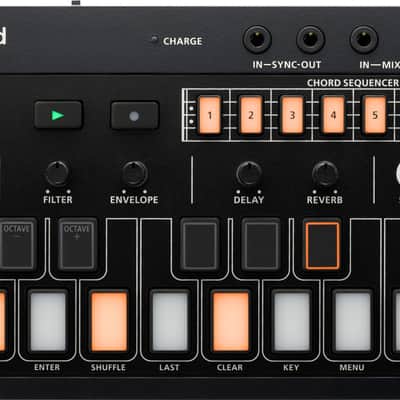Click the REVERB knob
The image size is (400, 400).
(x=325, y=173)
